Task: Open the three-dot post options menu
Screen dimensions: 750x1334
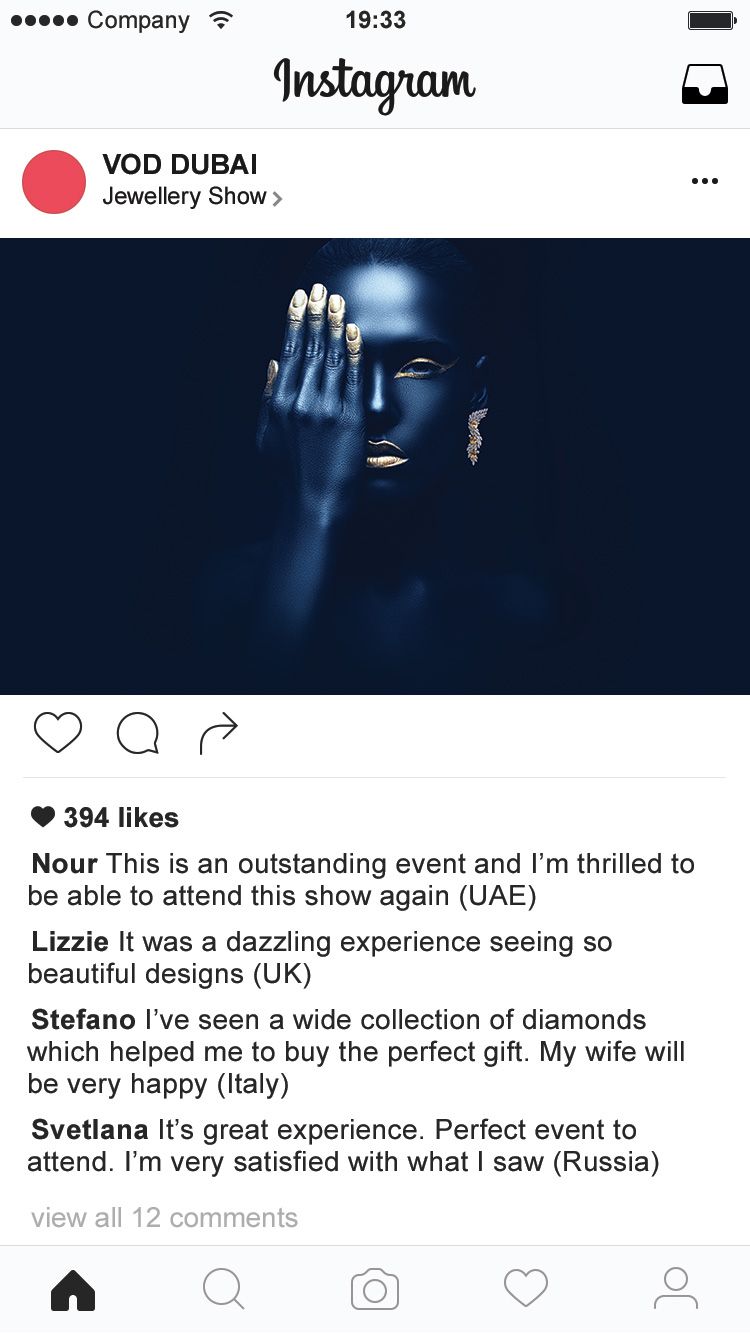Action: point(705,181)
